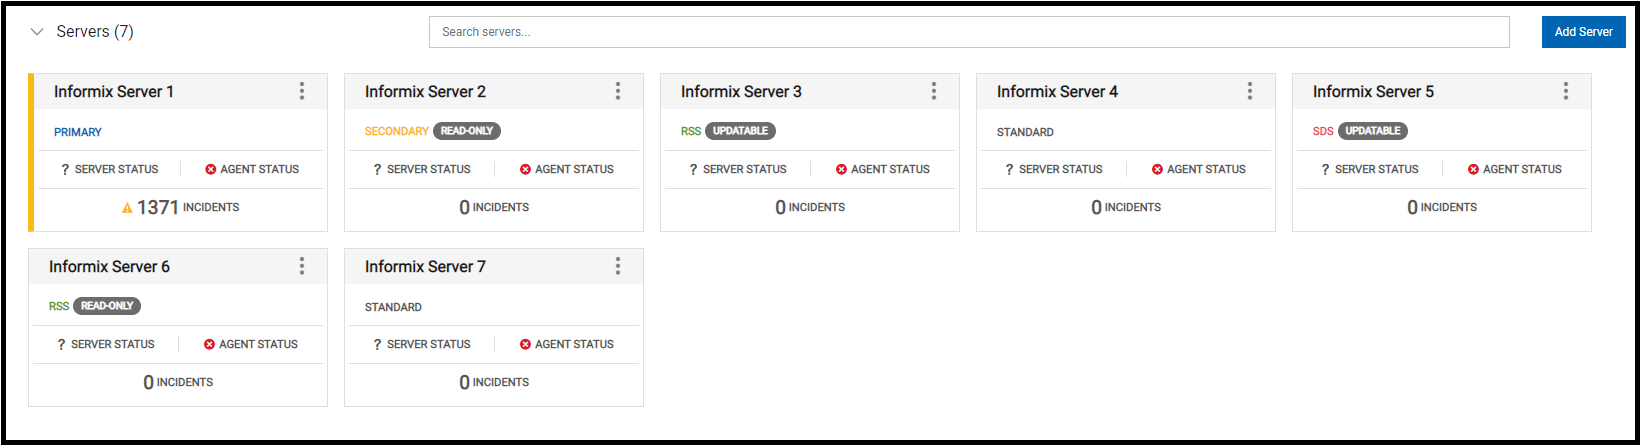Screen dimensions: 1640x445
Task: Open more options for Informix Server 4
Action: pos(1250,91)
